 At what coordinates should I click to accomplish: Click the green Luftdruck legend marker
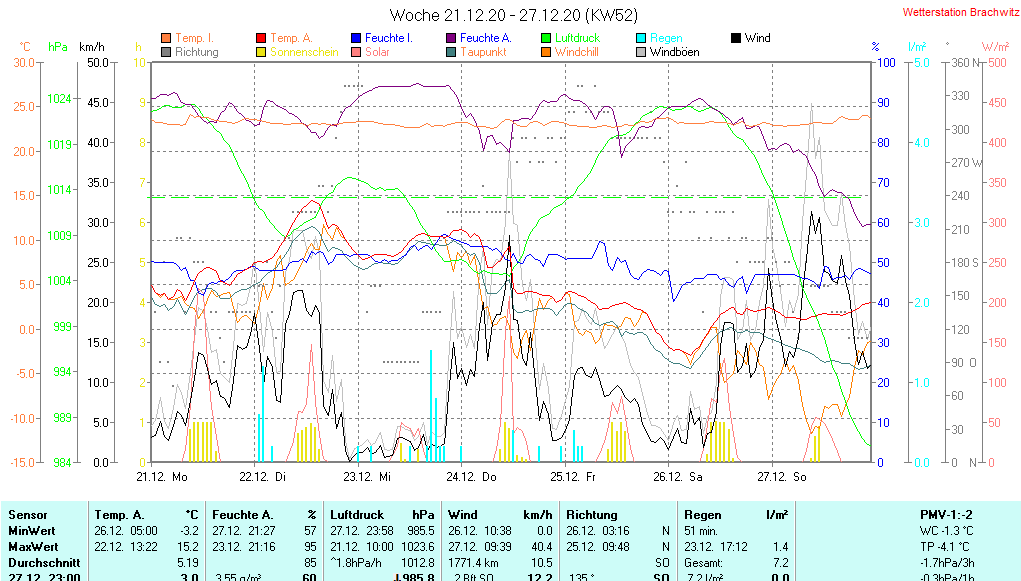pos(546,38)
